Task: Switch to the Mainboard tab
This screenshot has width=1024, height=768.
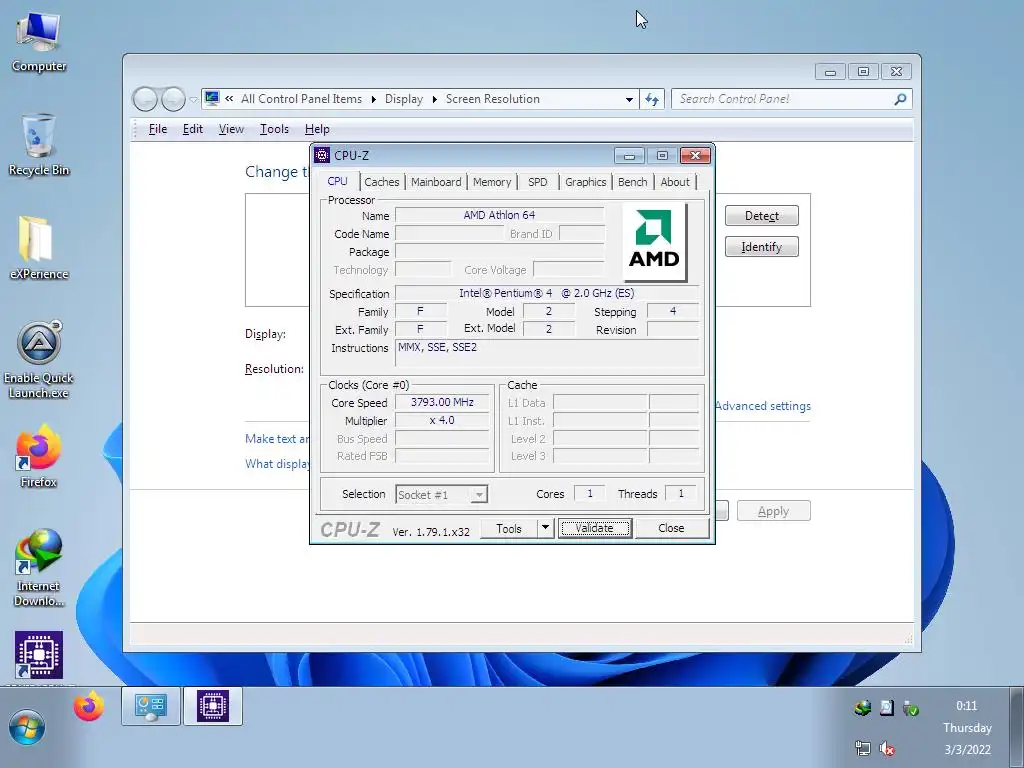Action: click(436, 182)
